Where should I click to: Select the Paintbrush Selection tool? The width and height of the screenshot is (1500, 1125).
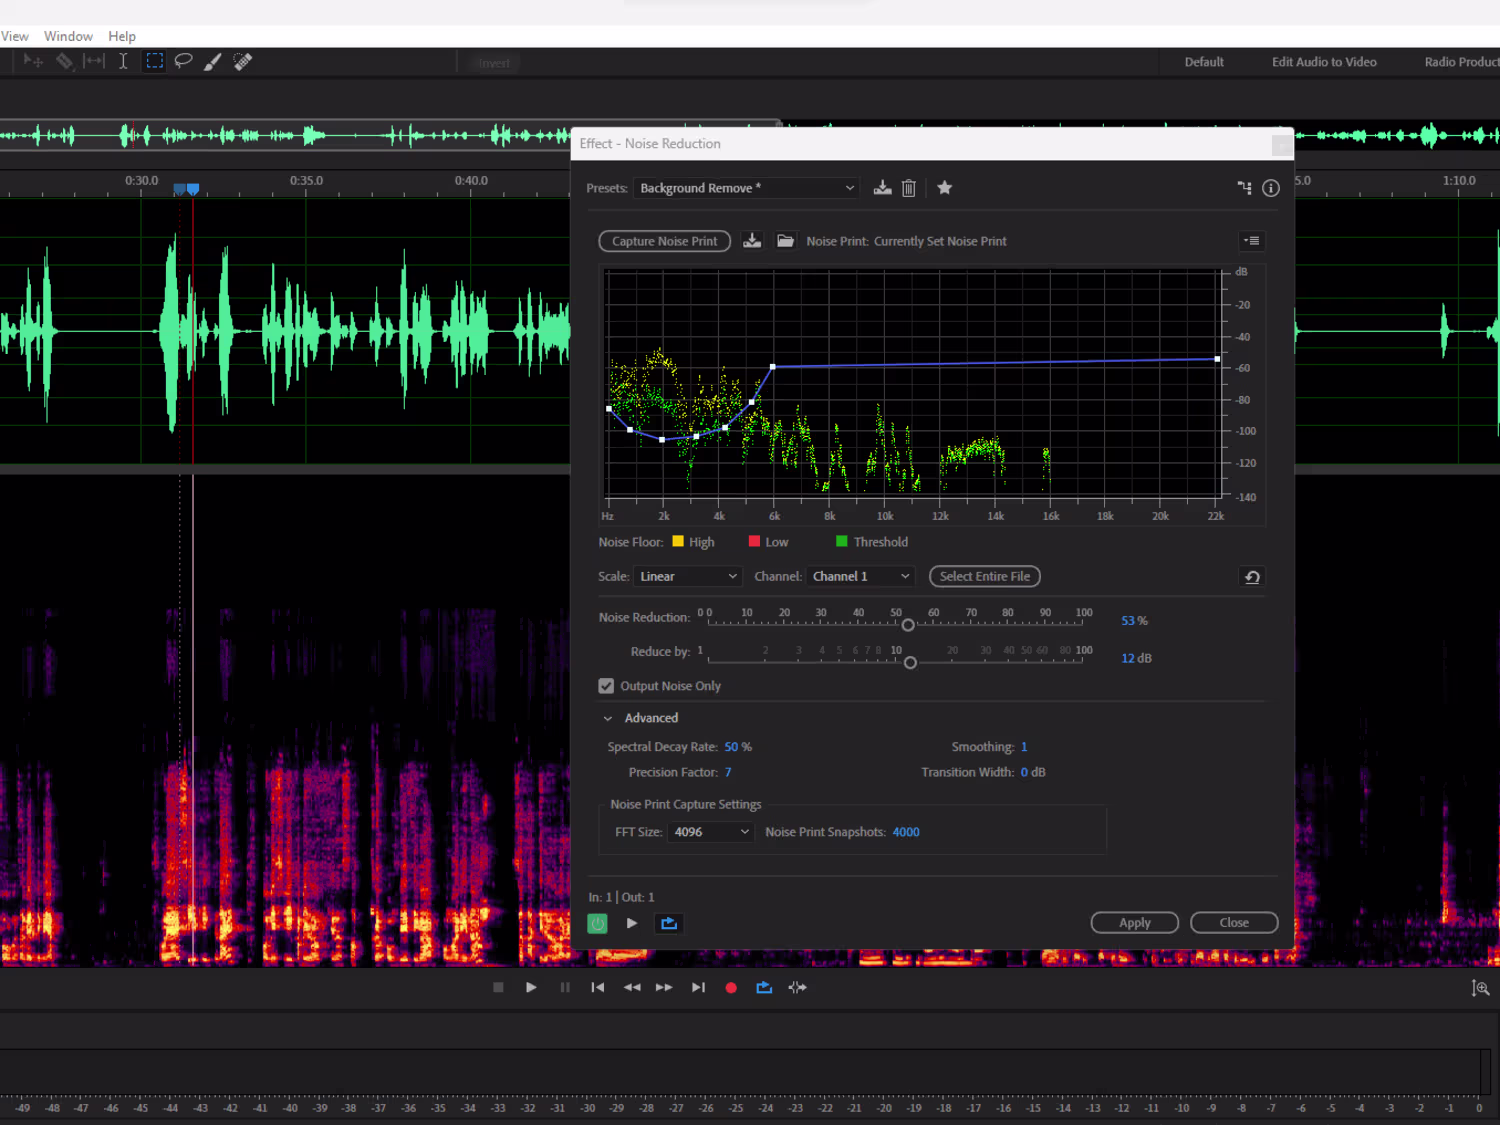click(x=212, y=62)
